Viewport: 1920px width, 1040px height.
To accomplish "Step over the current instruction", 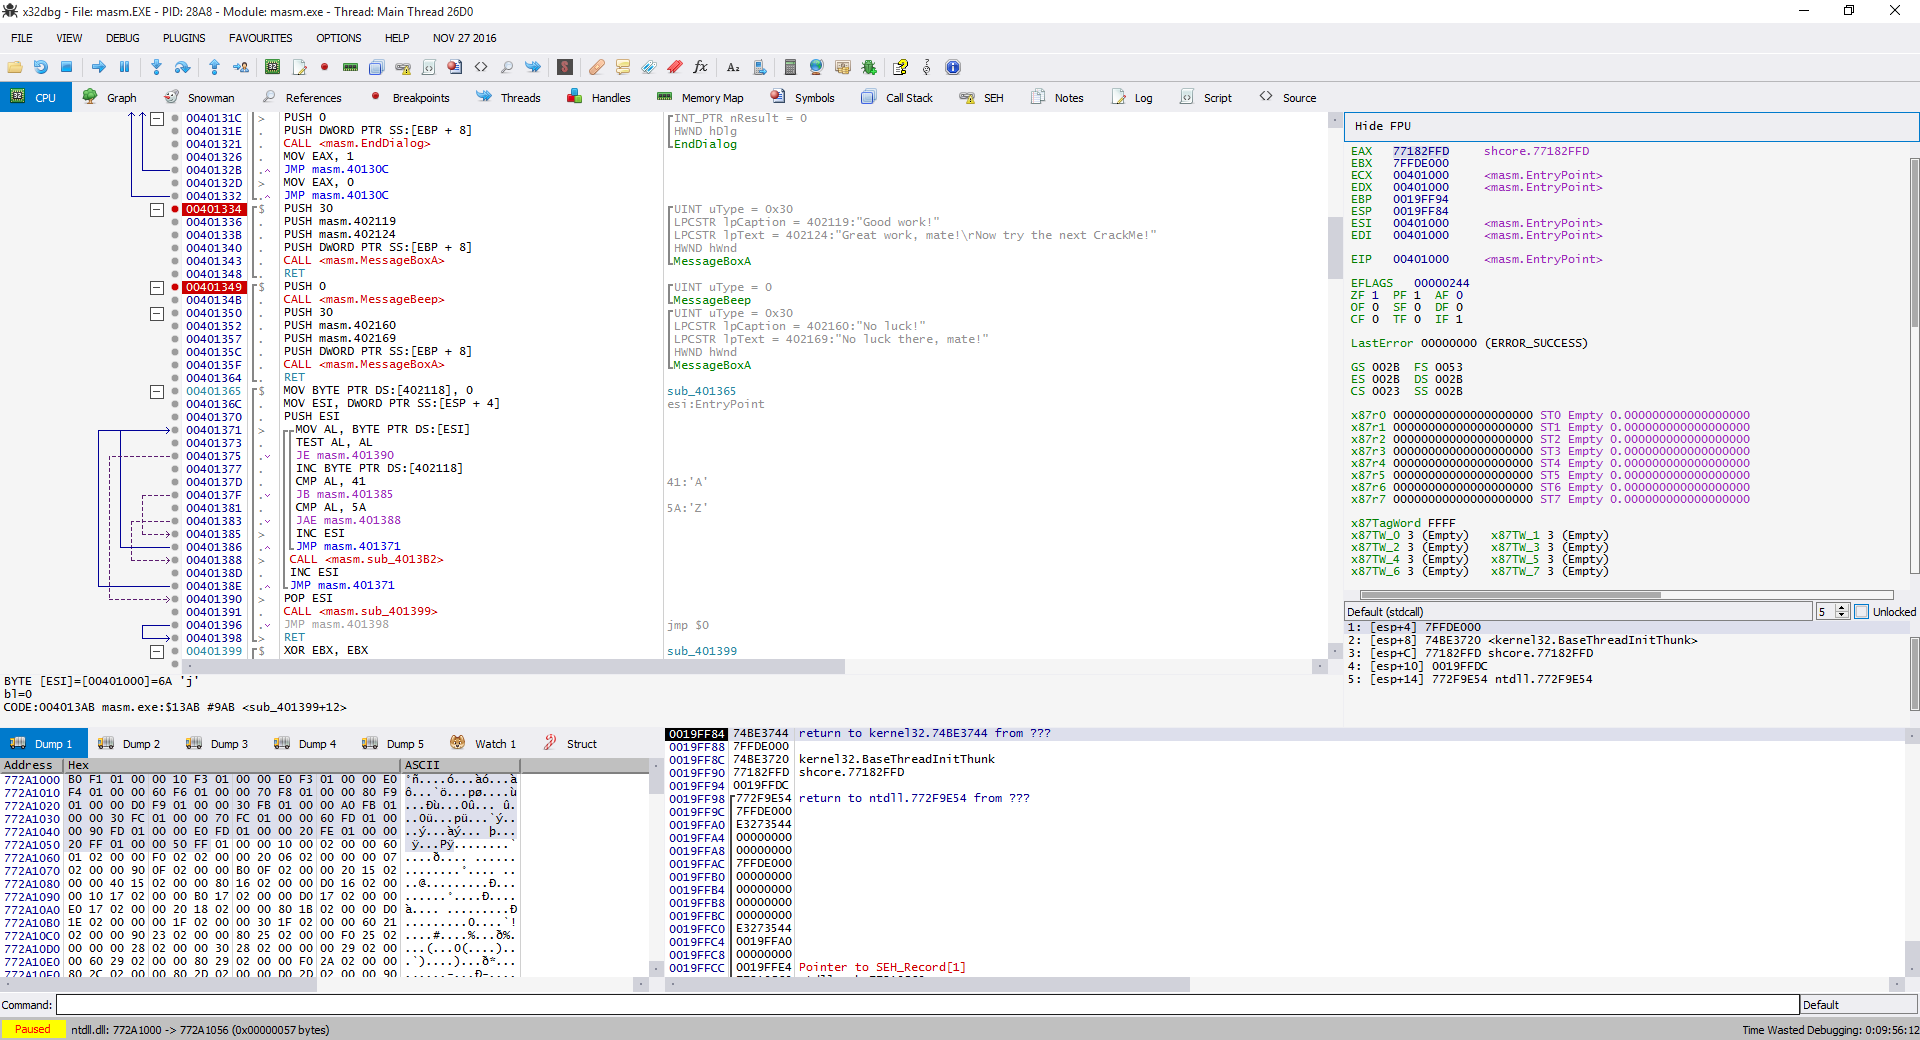I will (182, 67).
